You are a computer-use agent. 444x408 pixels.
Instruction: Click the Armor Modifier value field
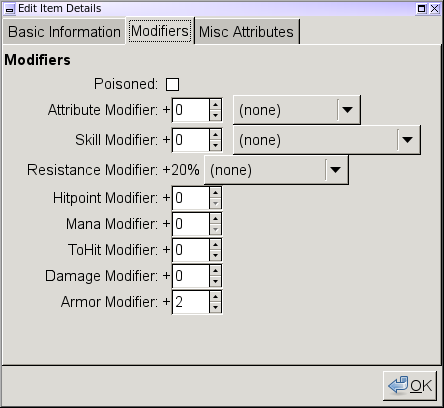[x=191, y=302]
